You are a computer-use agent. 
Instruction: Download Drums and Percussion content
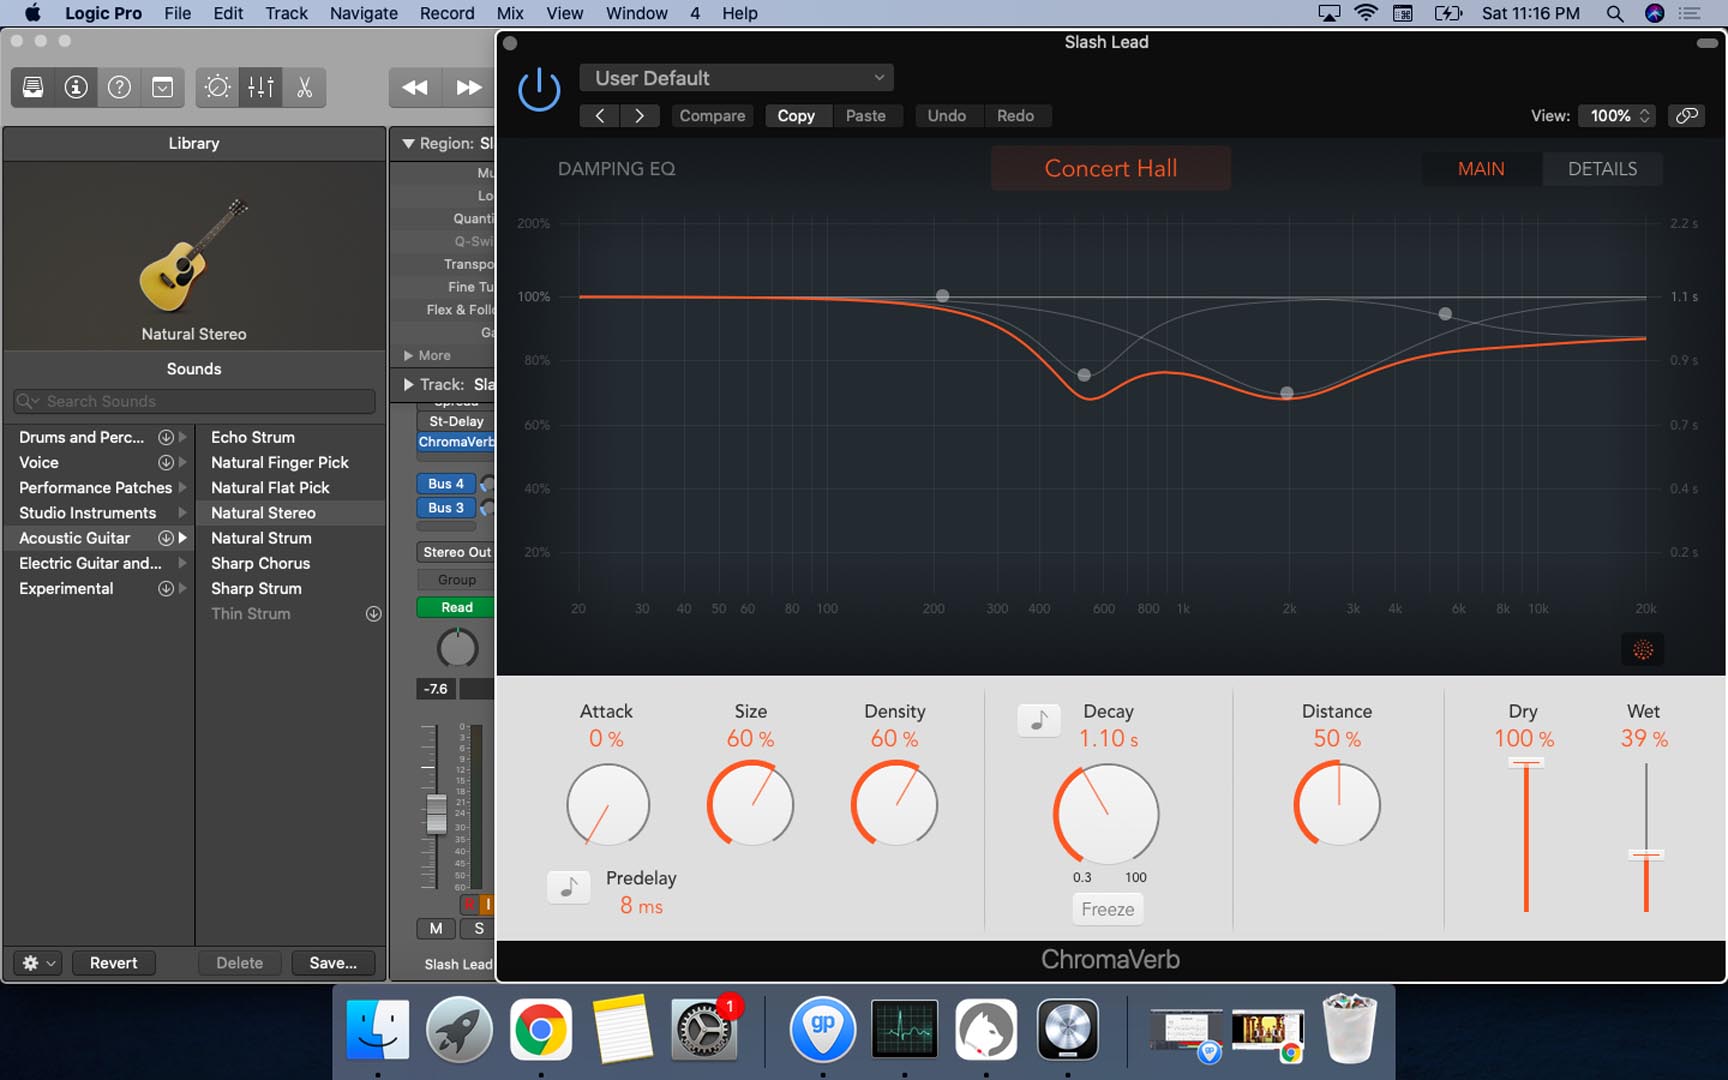(x=166, y=437)
